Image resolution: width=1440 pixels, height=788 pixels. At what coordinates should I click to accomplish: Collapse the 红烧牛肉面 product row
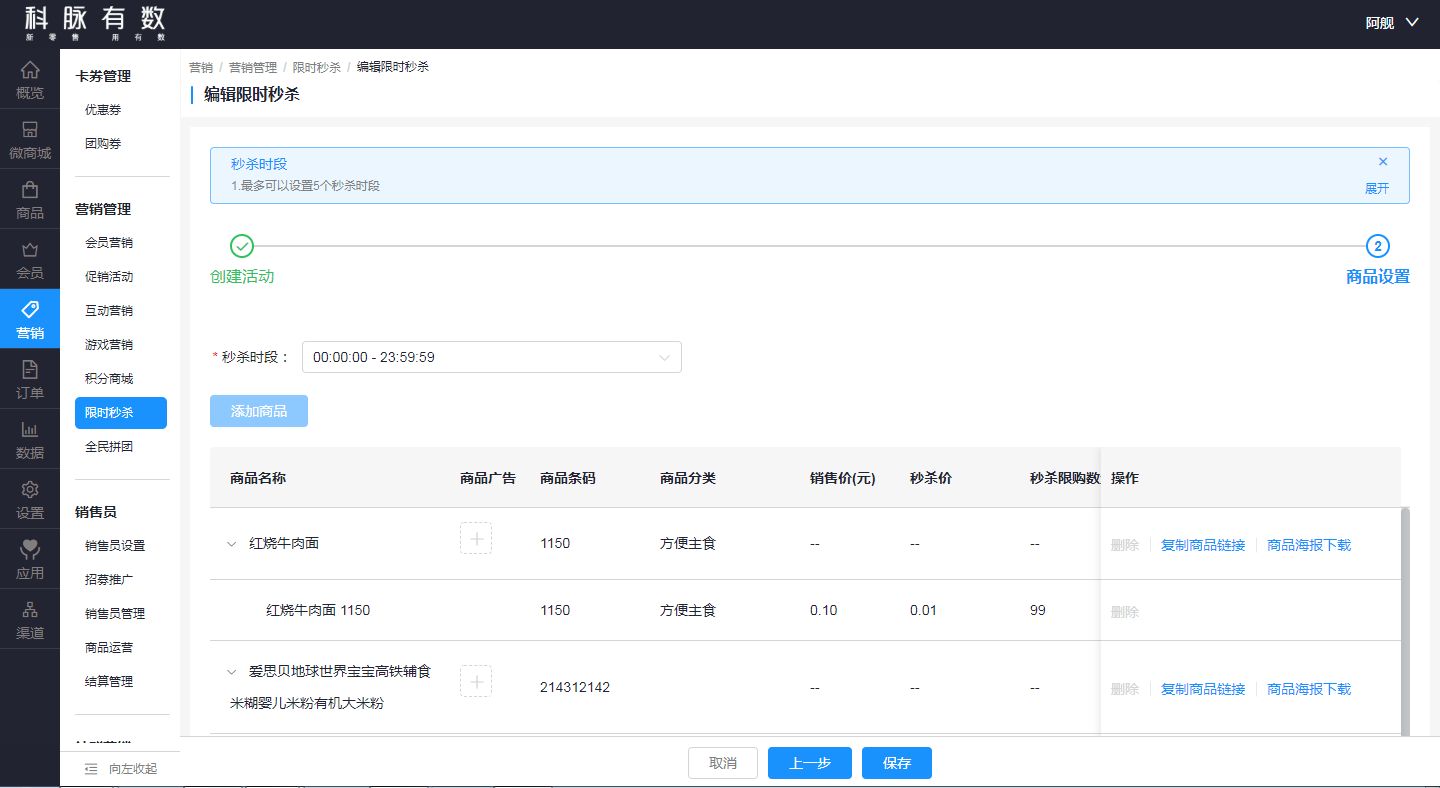click(x=232, y=544)
